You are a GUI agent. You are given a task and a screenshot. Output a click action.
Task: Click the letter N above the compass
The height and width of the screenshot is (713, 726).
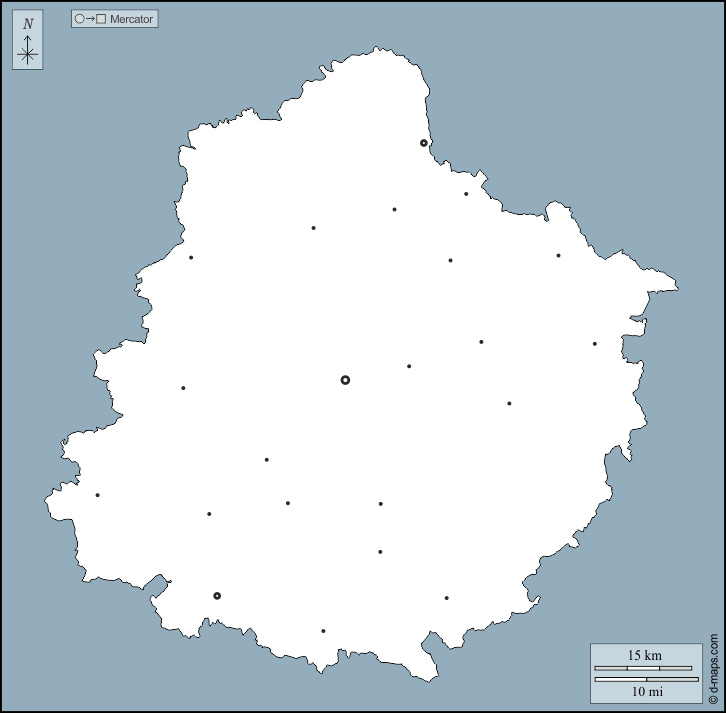(x=28, y=24)
